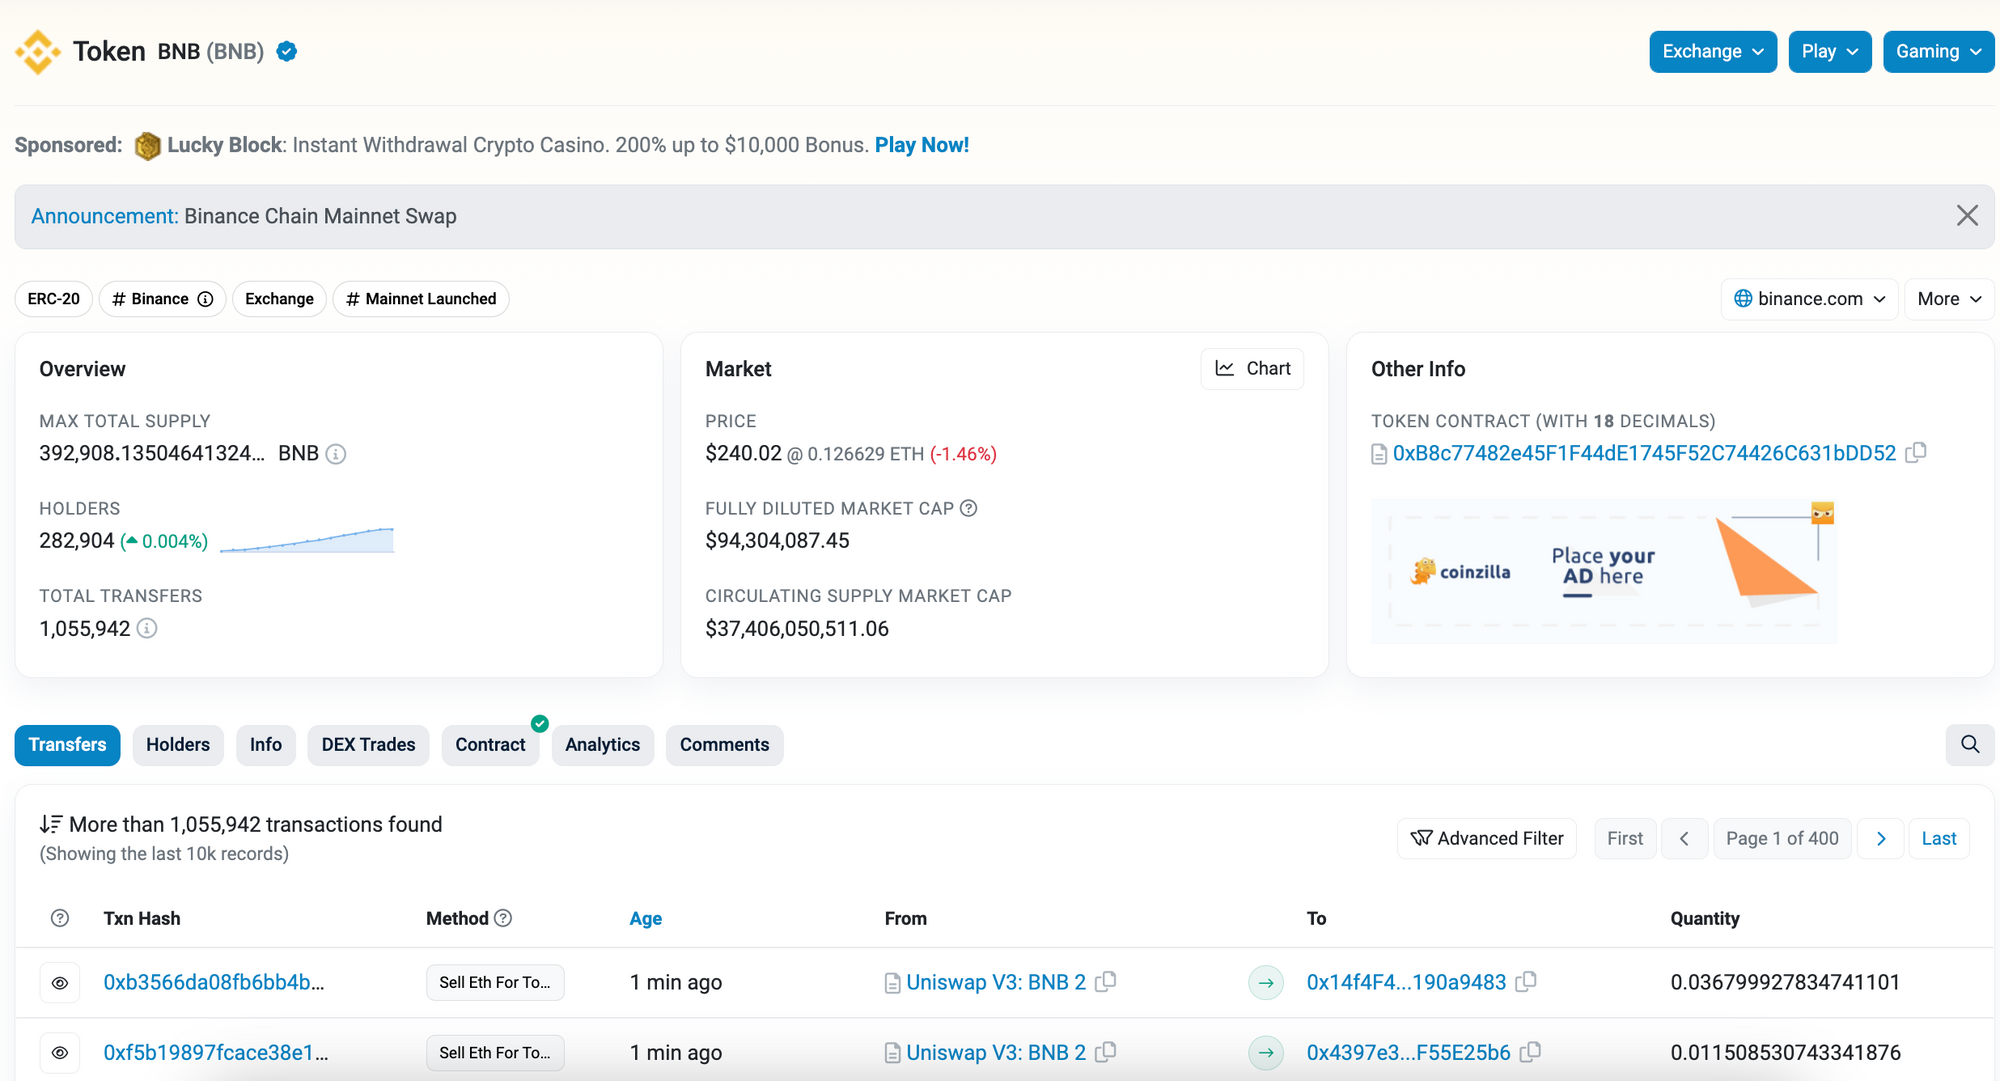Image resolution: width=2000 pixels, height=1081 pixels.
Task: Click the help icon next to the Method column
Action: (x=503, y=918)
